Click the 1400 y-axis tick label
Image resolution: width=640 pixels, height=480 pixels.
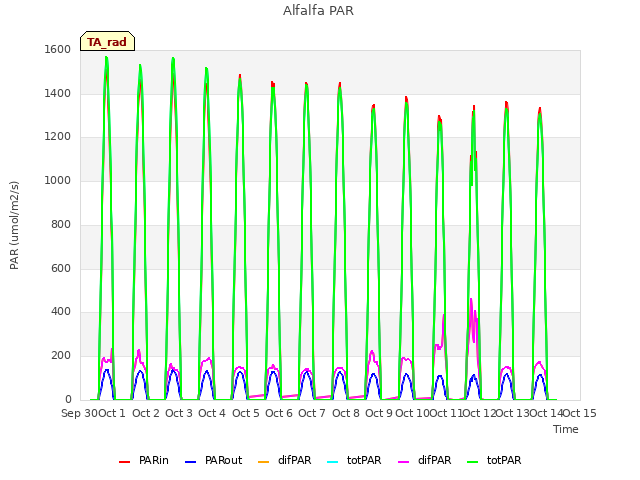coord(58,93)
